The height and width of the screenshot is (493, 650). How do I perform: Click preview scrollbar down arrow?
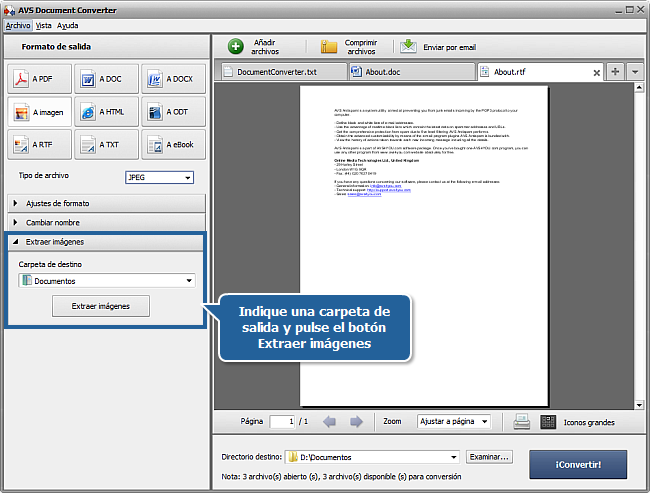(639, 405)
